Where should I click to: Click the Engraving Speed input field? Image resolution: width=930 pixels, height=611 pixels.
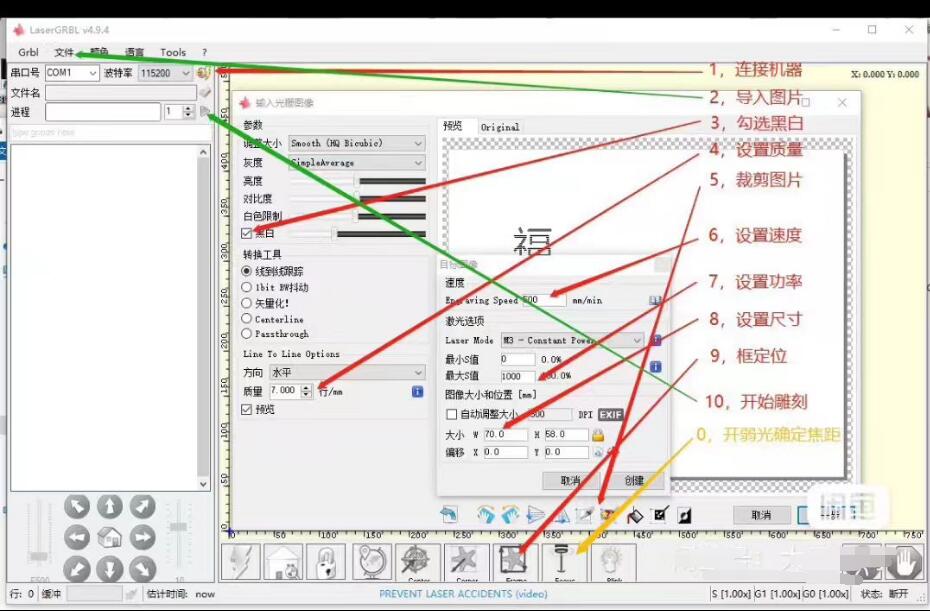(x=543, y=300)
